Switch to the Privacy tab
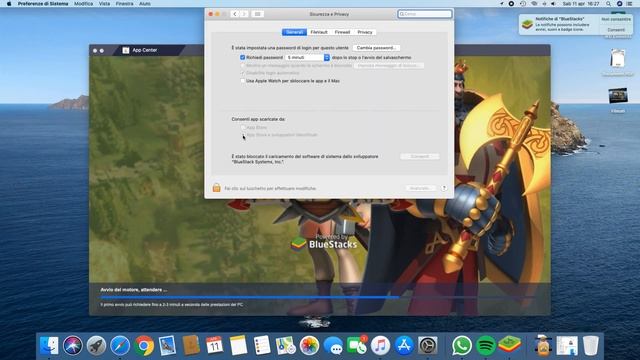 365,32
